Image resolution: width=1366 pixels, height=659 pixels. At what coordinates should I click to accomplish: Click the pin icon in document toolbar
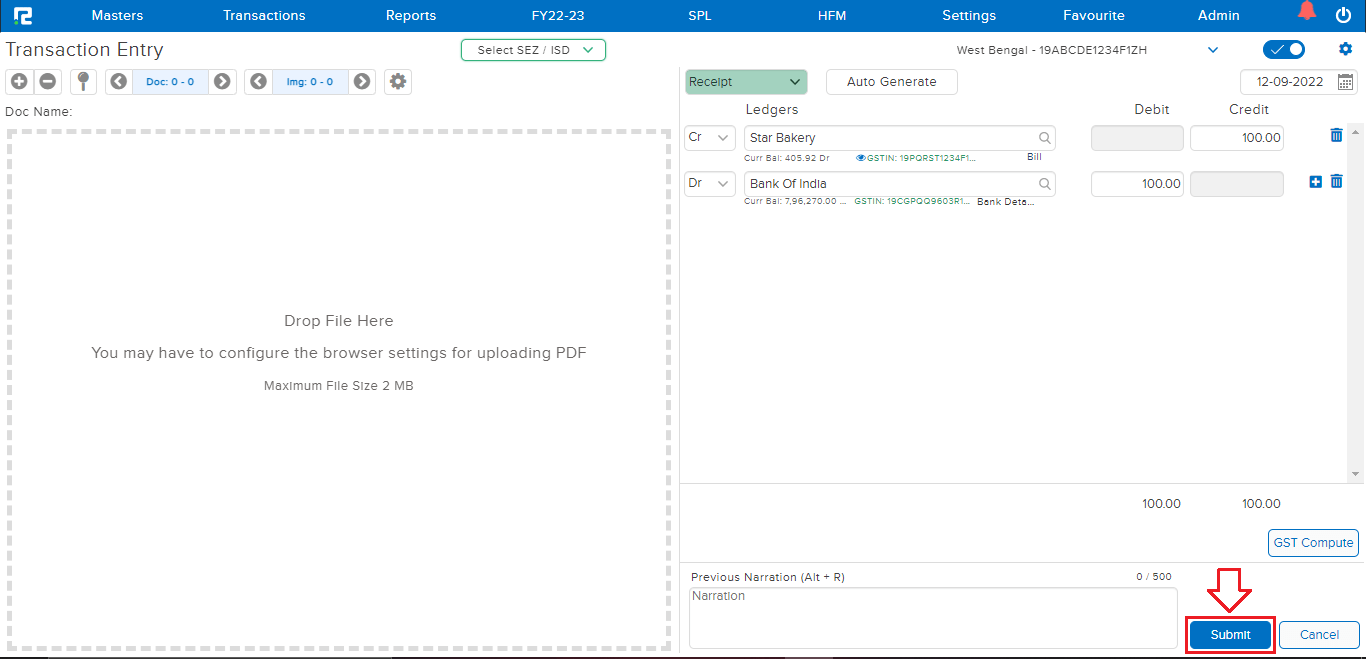point(83,82)
